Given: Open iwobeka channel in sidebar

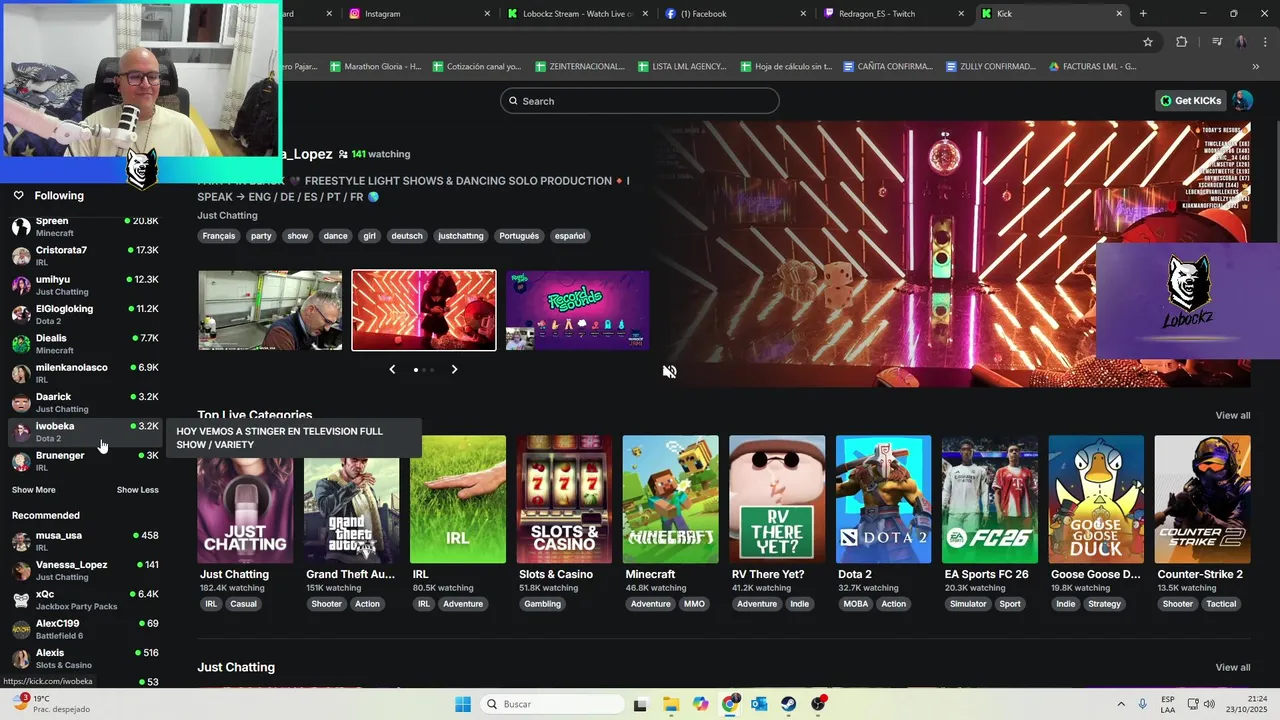Looking at the screenshot, I should pyautogui.click(x=85, y=432).
